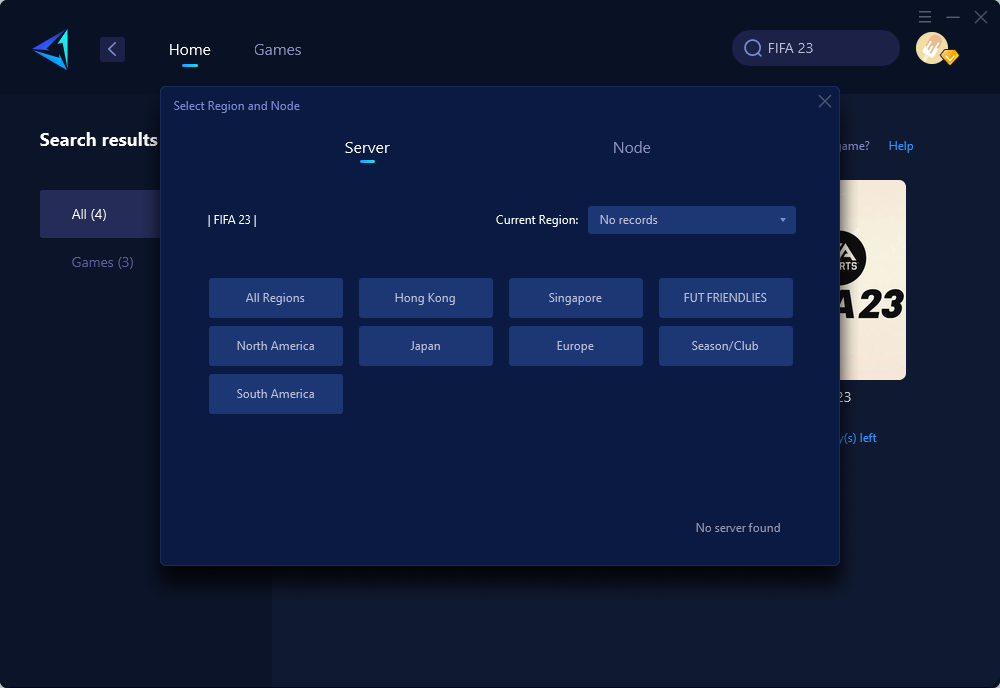Screen dimensions: 1000x688
Task: Switch to the Node tab
Action: tap(631, 148)
